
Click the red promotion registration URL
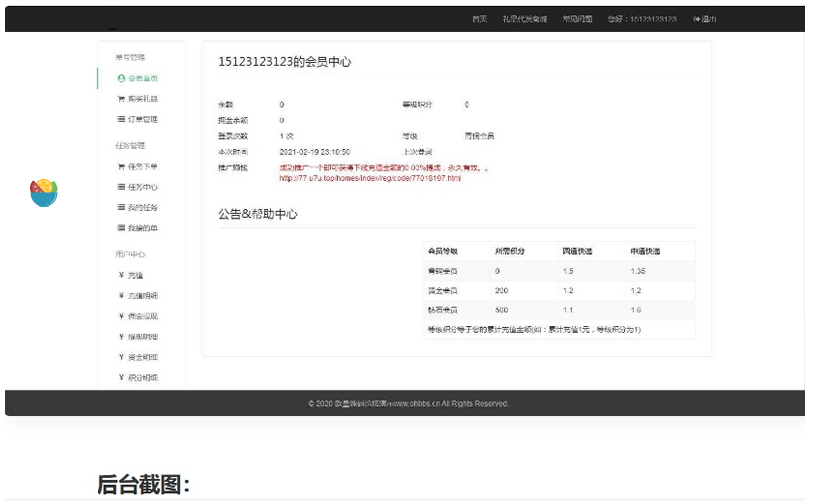pyautogui.click(x=370, y=178)
